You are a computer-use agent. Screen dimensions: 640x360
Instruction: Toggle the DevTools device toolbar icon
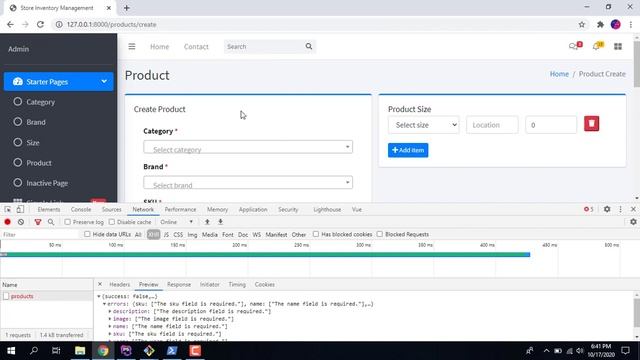20,209
